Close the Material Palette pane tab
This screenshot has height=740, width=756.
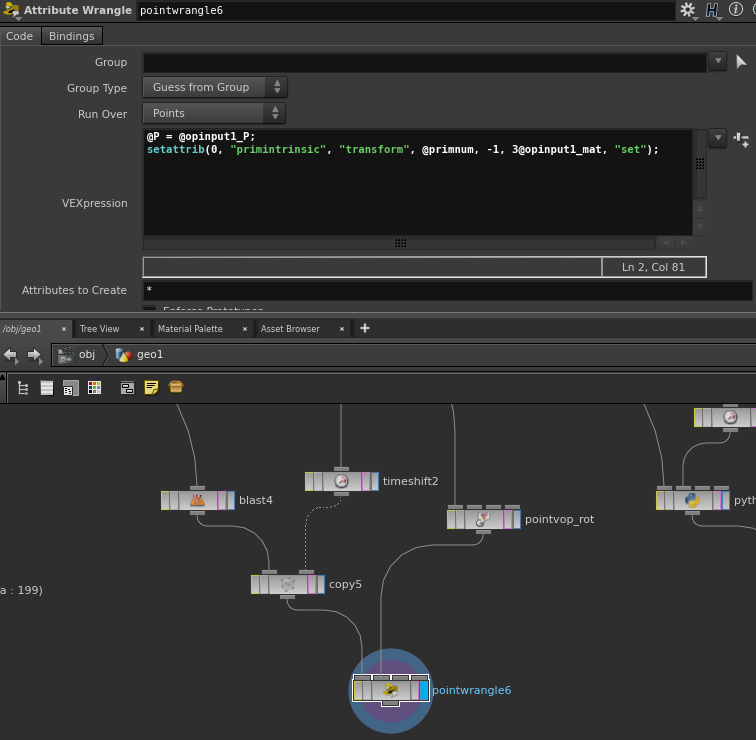245,329
